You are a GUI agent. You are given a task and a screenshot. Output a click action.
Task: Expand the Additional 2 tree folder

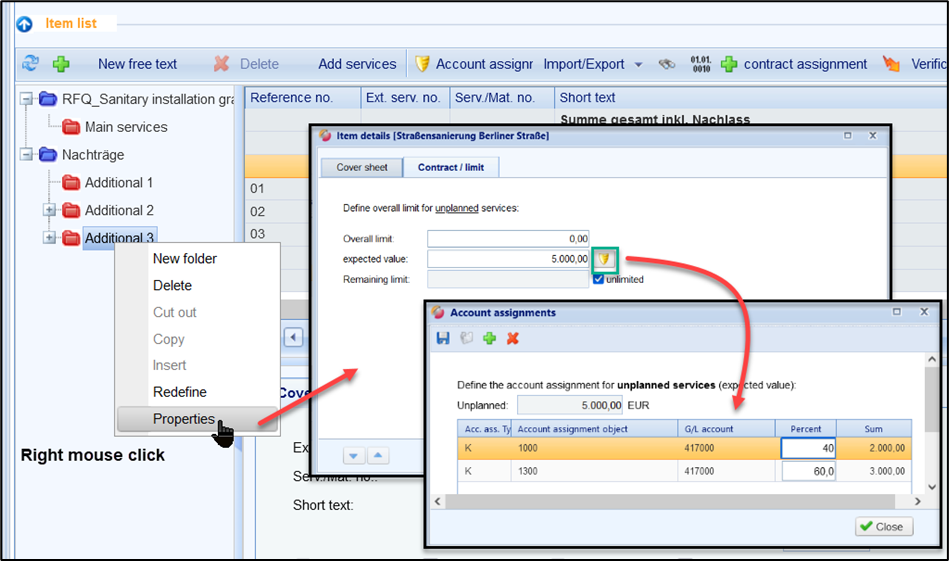(x=49, y=210)
